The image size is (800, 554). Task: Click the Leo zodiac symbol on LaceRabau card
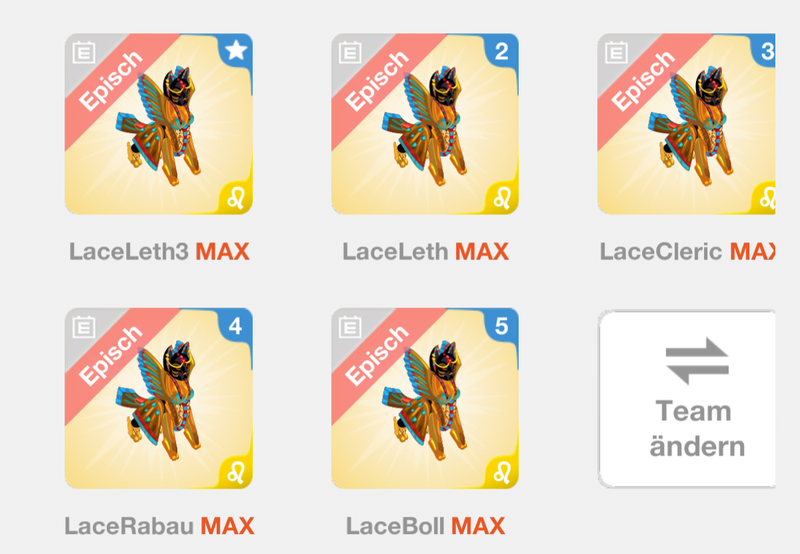click(x=236, y=472)
